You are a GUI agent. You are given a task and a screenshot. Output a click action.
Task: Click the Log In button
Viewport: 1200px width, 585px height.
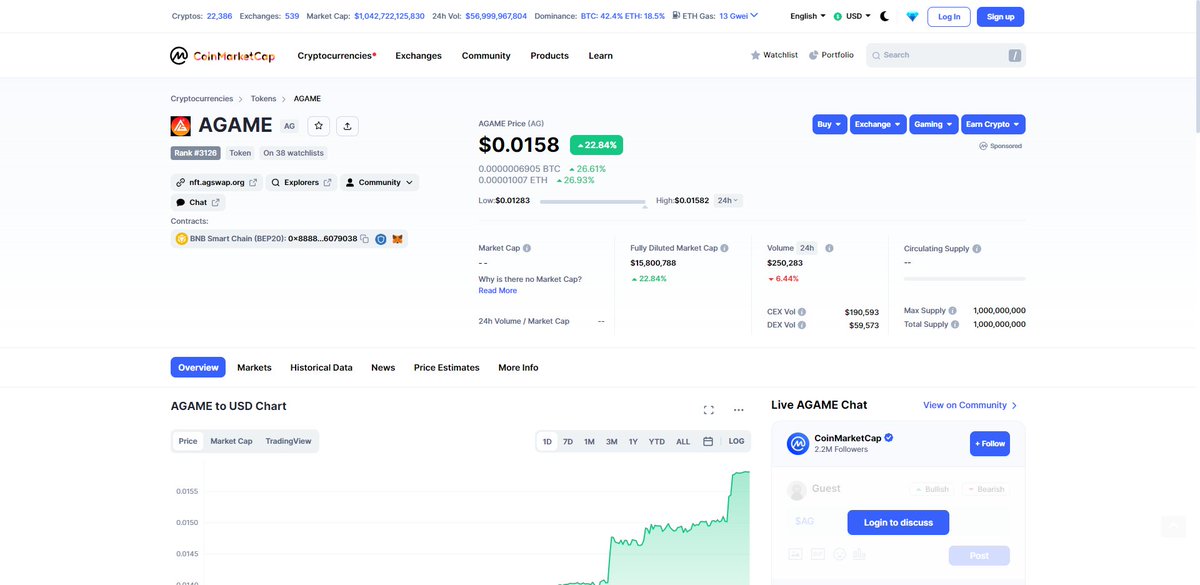pyautogui.click(x=949, y=17)
